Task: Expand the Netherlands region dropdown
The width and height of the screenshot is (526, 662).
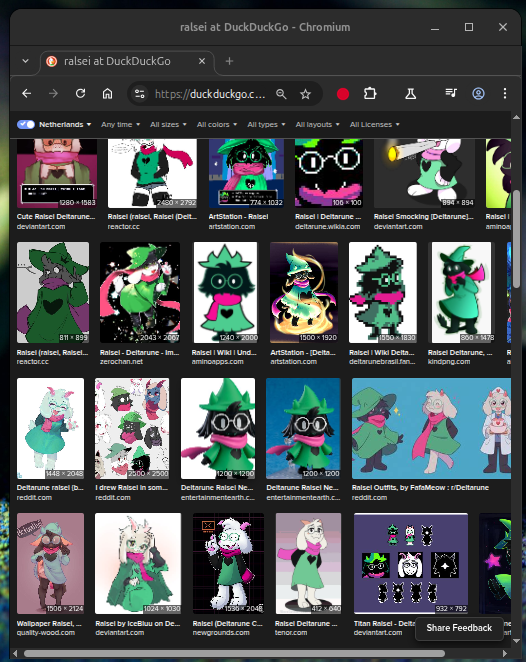Action: 65,125
